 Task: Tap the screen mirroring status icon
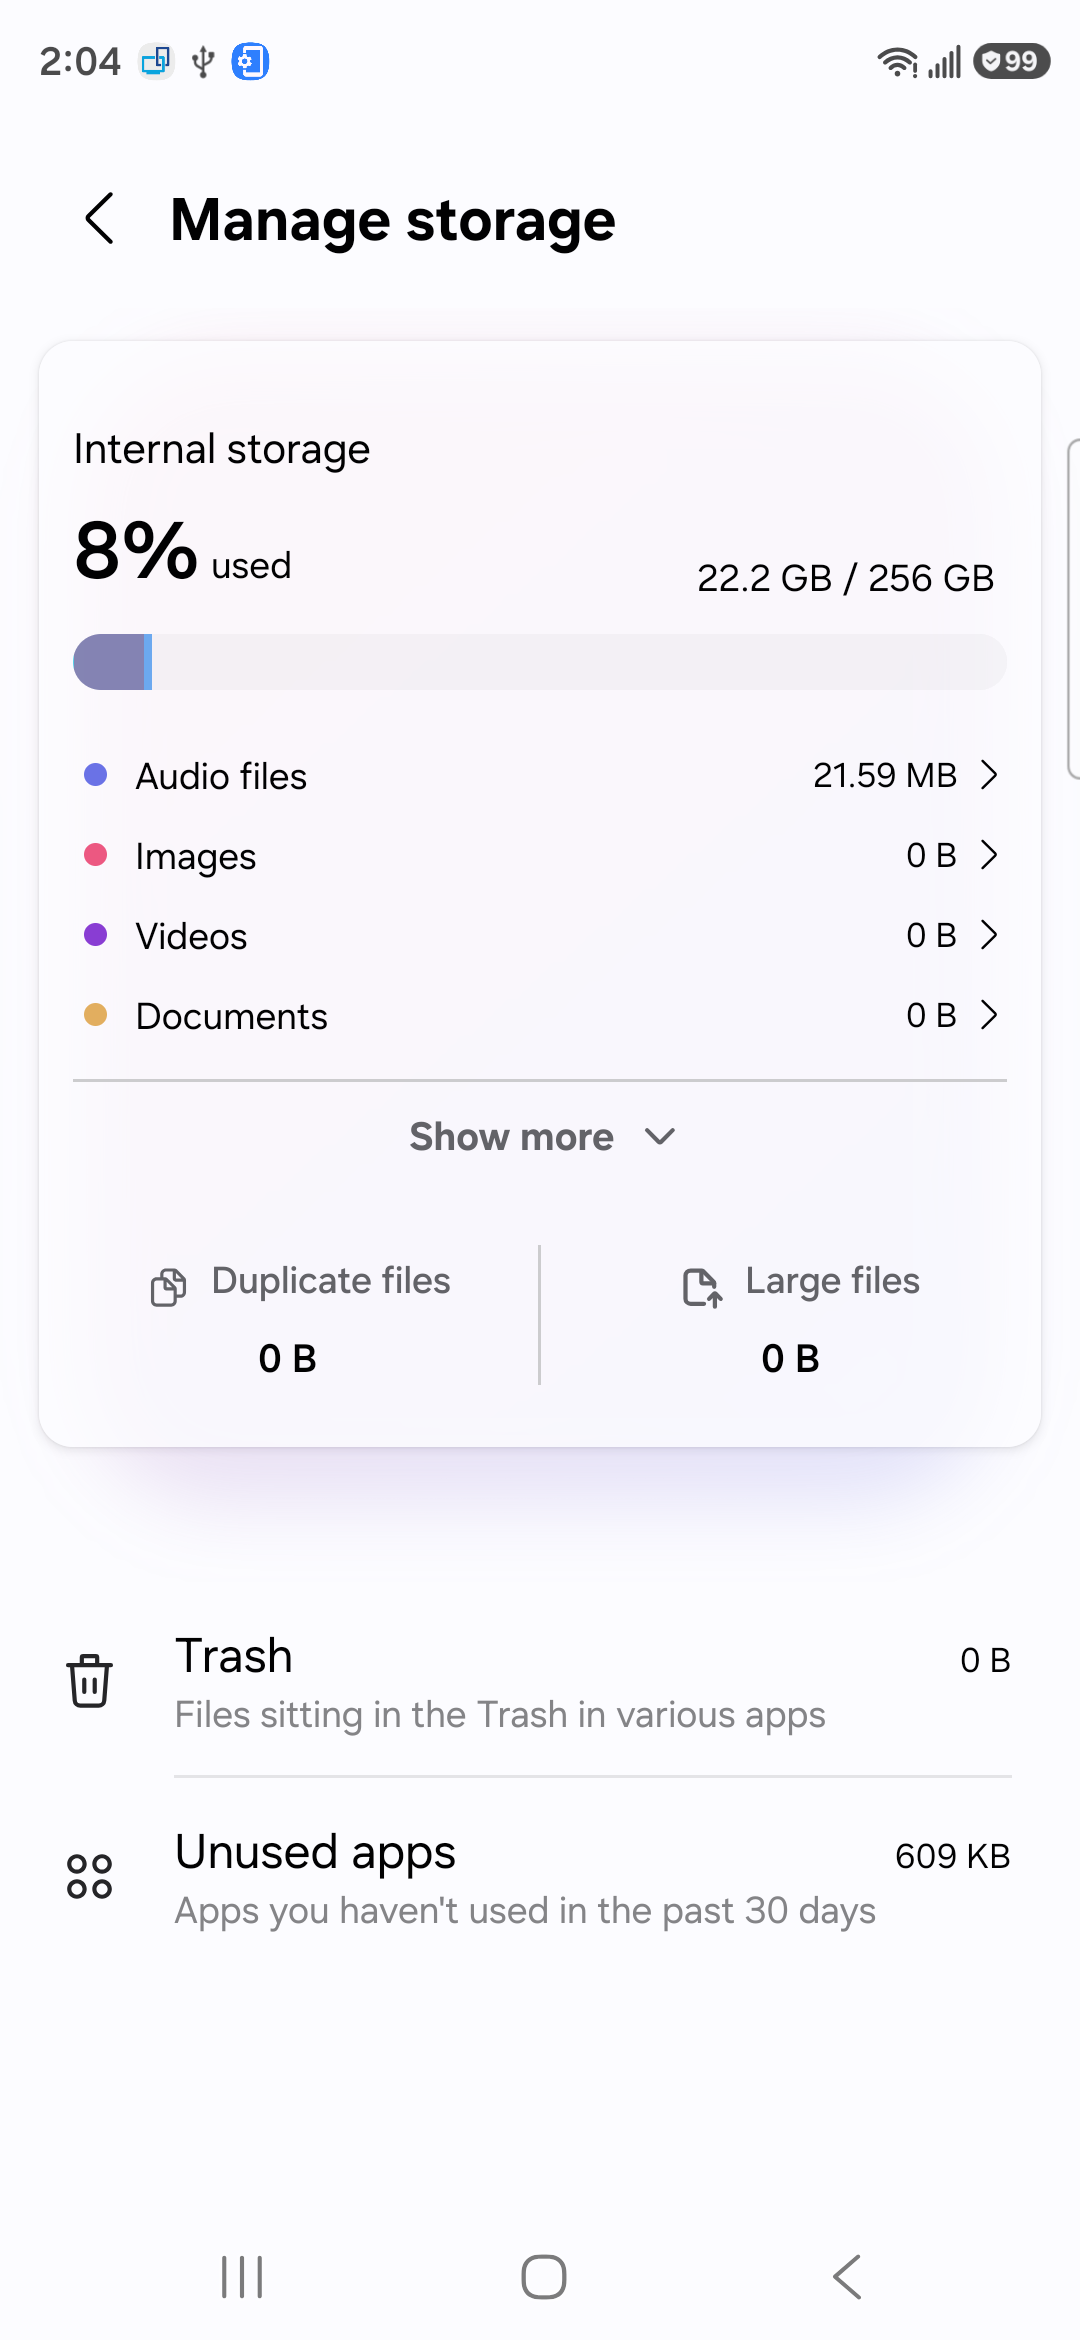[156, 62]
